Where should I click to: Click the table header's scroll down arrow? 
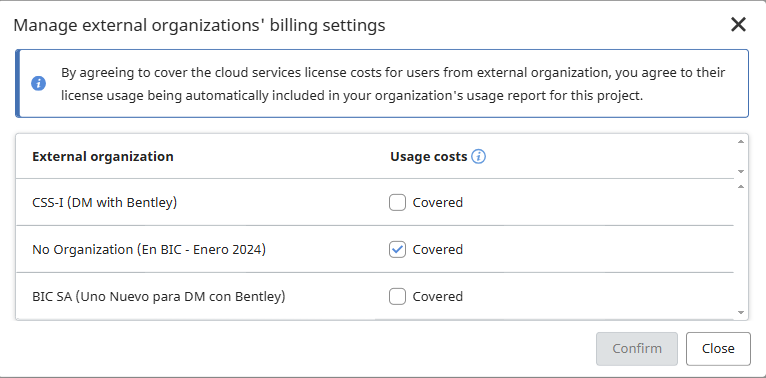(x=741, y=171)
